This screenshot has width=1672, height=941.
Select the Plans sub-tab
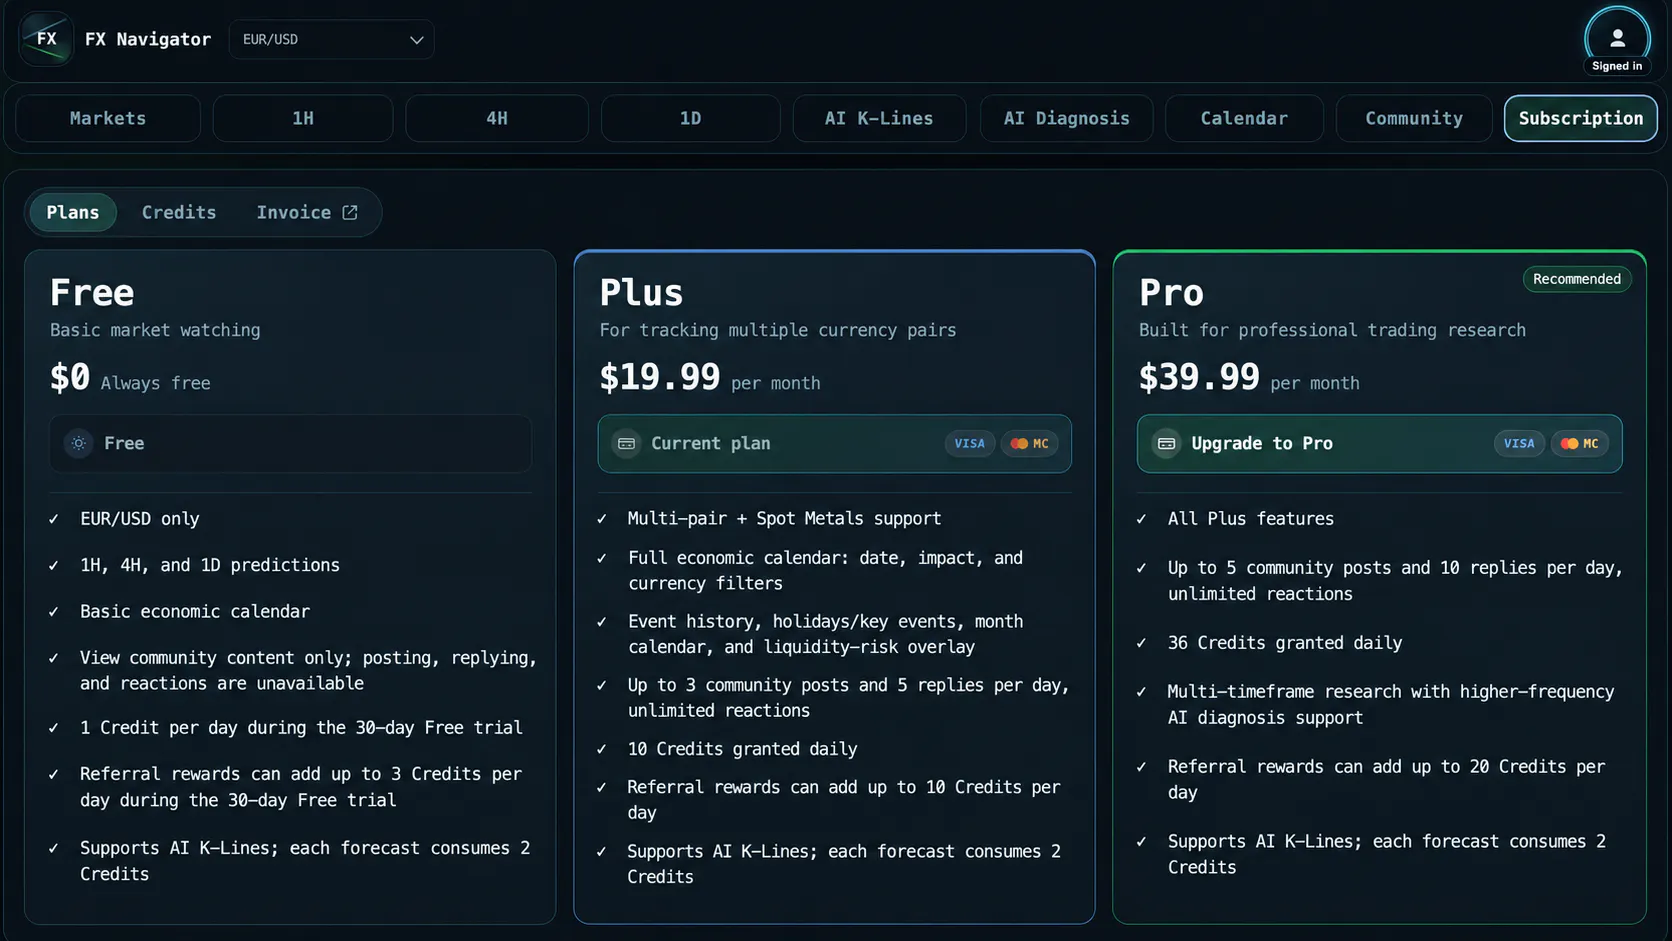coord(73,212)
